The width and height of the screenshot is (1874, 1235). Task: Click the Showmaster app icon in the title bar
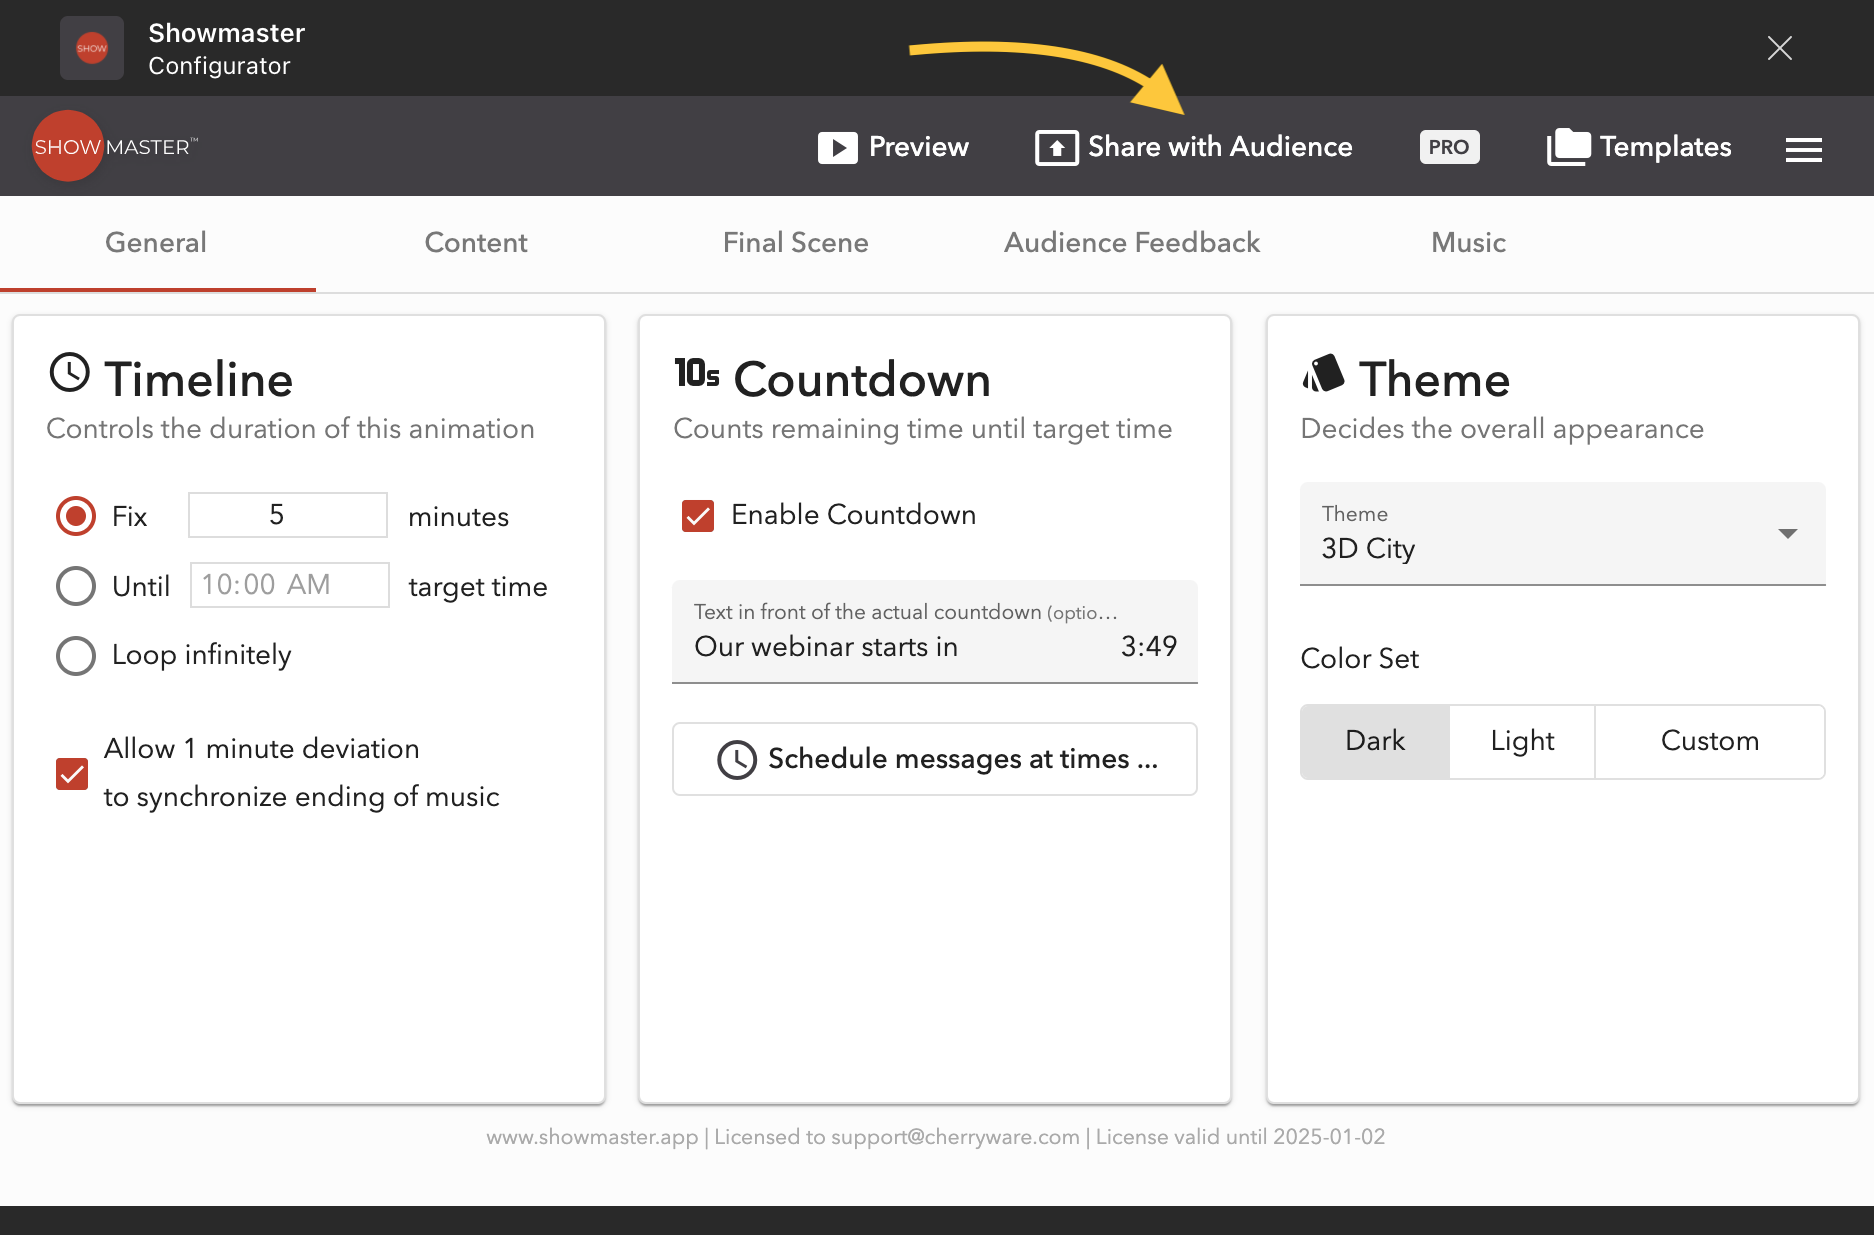(92, 48)
